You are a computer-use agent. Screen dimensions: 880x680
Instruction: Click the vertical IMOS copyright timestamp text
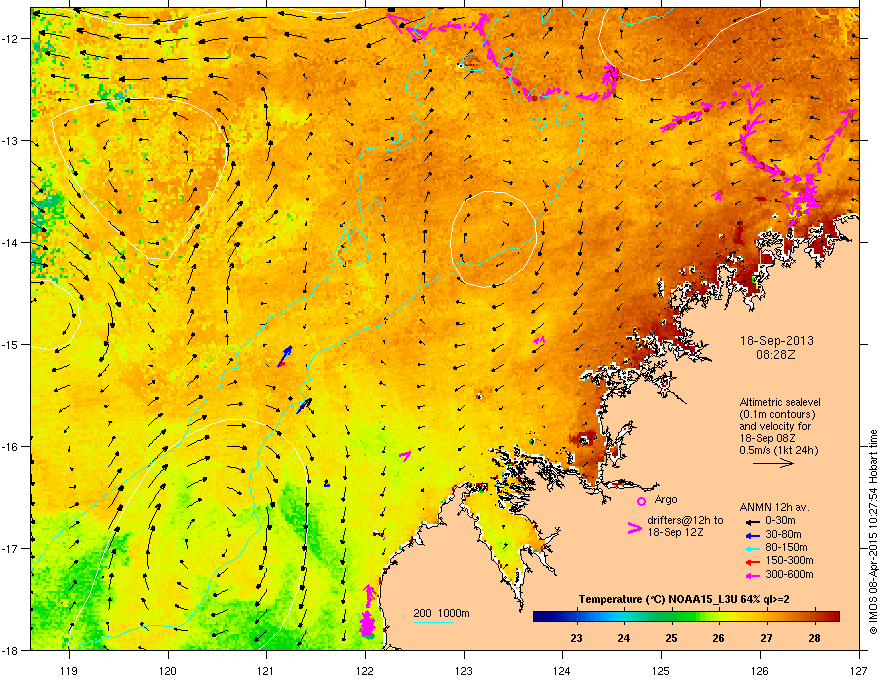873,532
